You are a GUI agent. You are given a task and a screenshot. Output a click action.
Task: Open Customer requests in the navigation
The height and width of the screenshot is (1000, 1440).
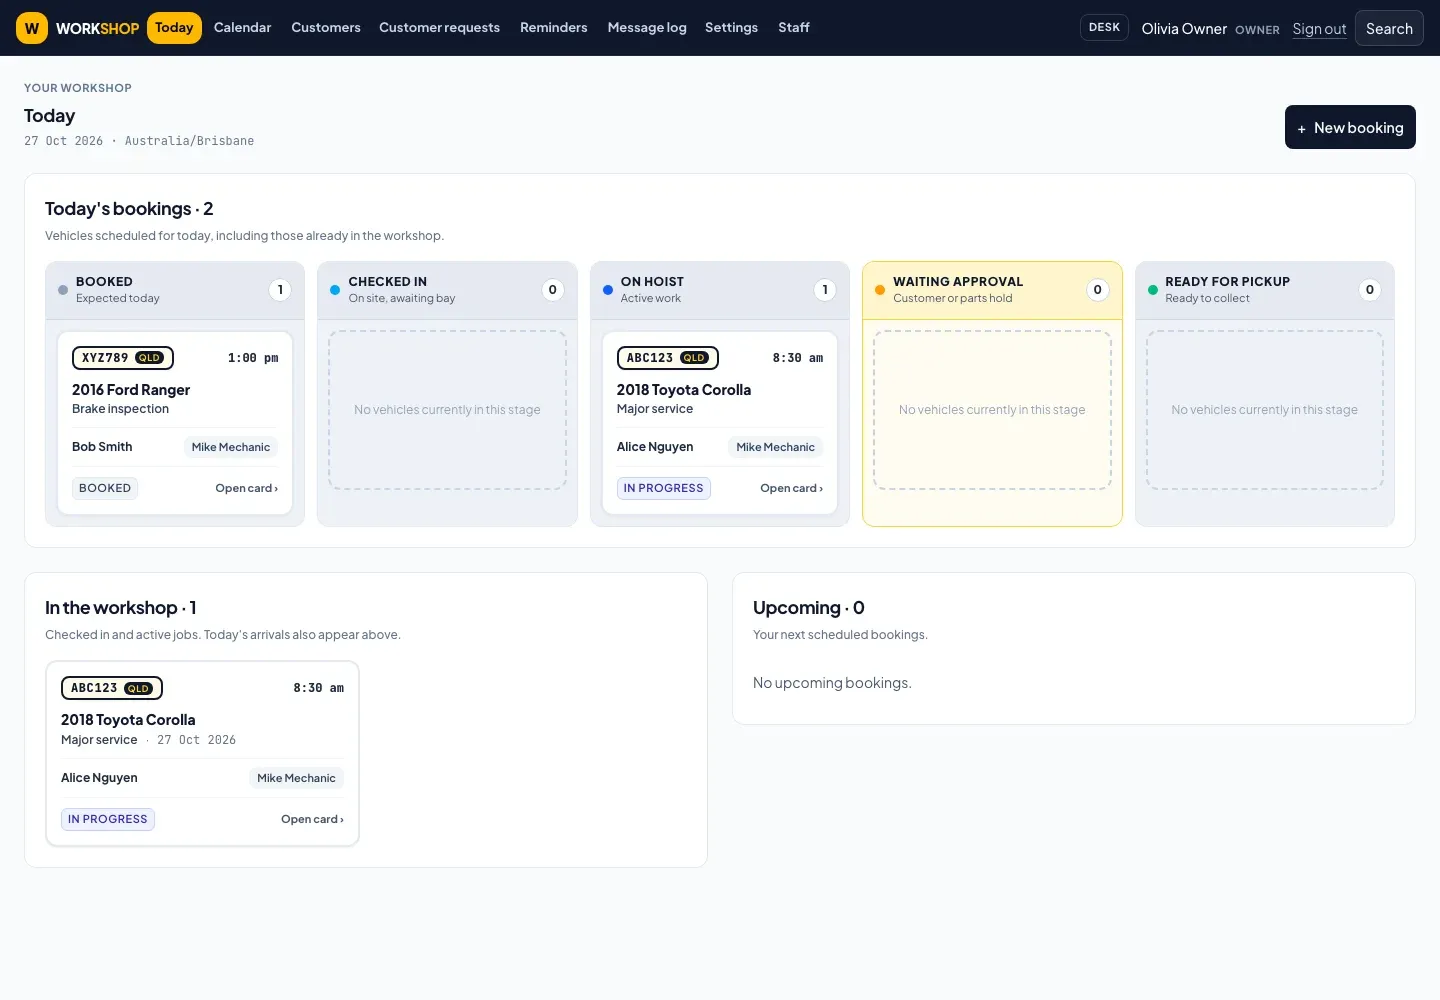[439, 28]
